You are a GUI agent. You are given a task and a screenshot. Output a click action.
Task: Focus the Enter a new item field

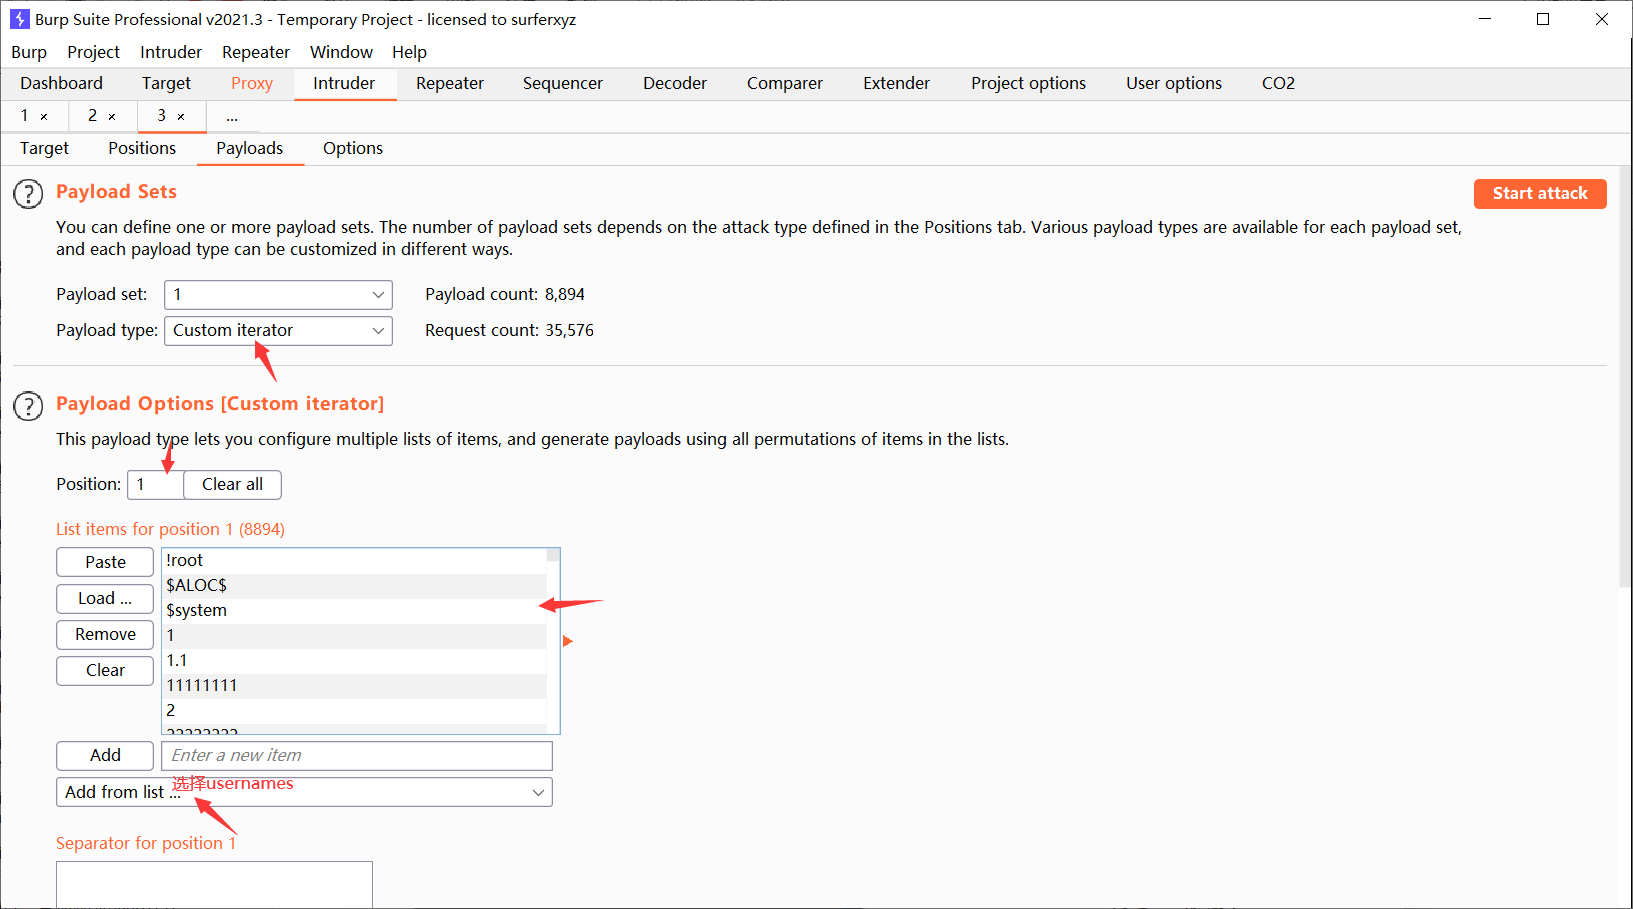click(x=357, y=755)
